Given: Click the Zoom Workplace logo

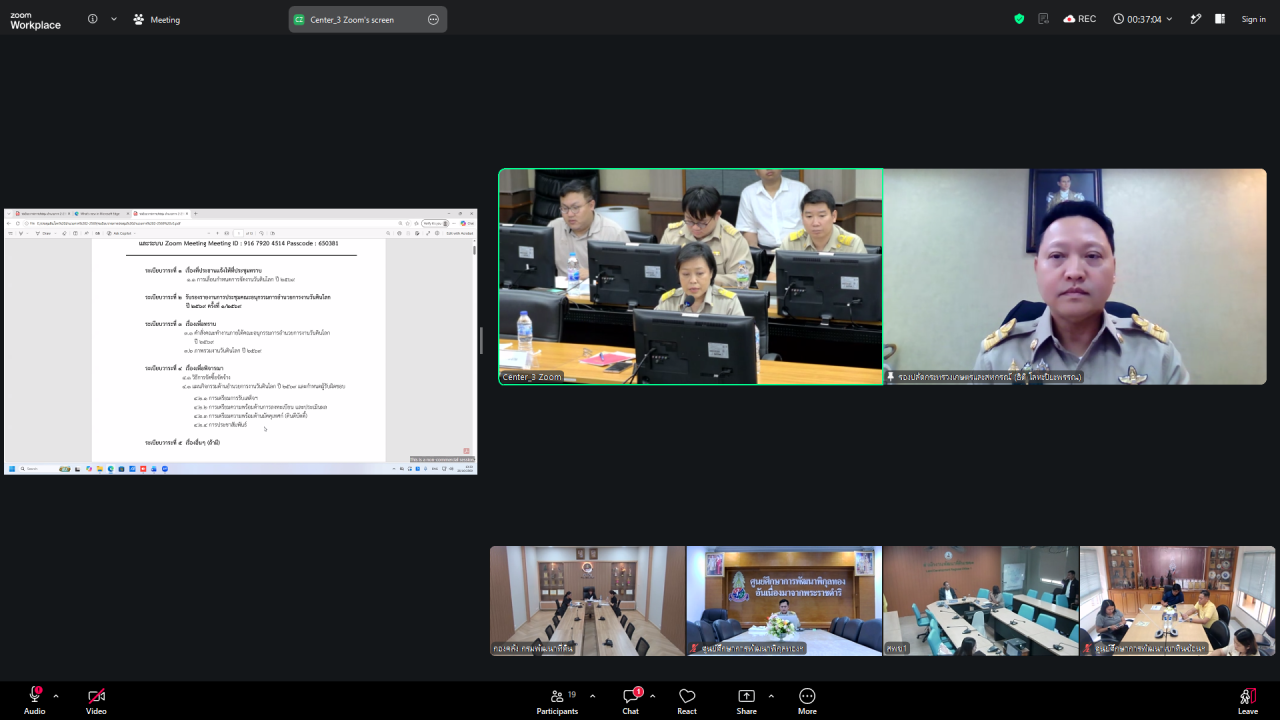Looking at the screenshot, I should point(36,21).
